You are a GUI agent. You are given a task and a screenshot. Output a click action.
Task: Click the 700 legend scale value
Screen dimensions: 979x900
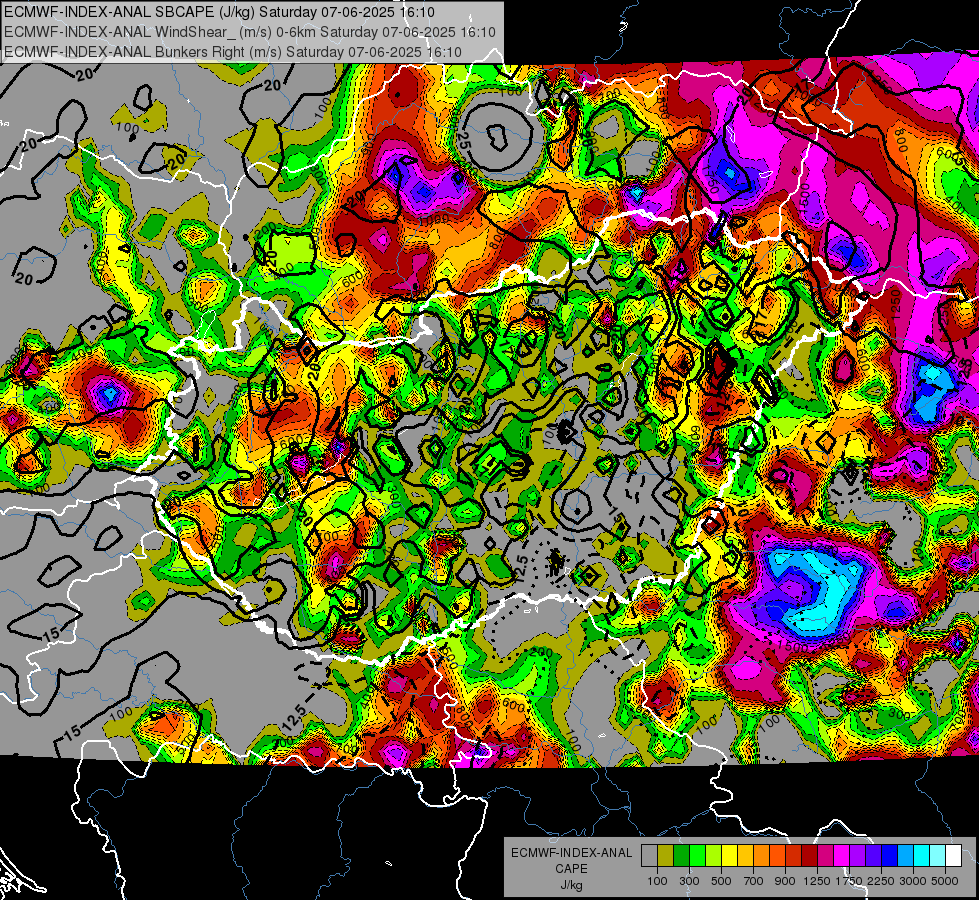[753, 881]
